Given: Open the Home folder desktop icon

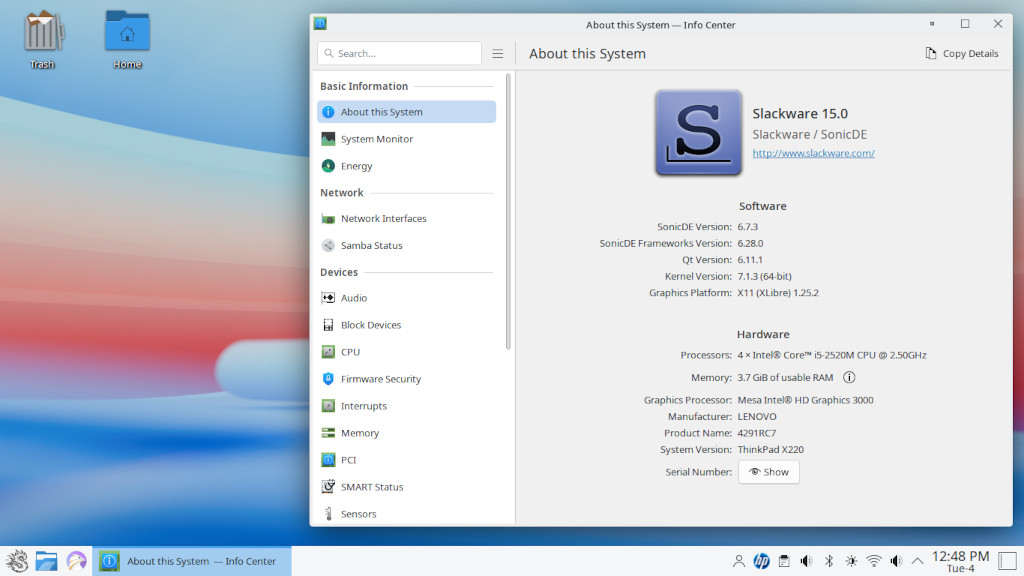Looking at the screenshot, I should [x=127, y=39].
